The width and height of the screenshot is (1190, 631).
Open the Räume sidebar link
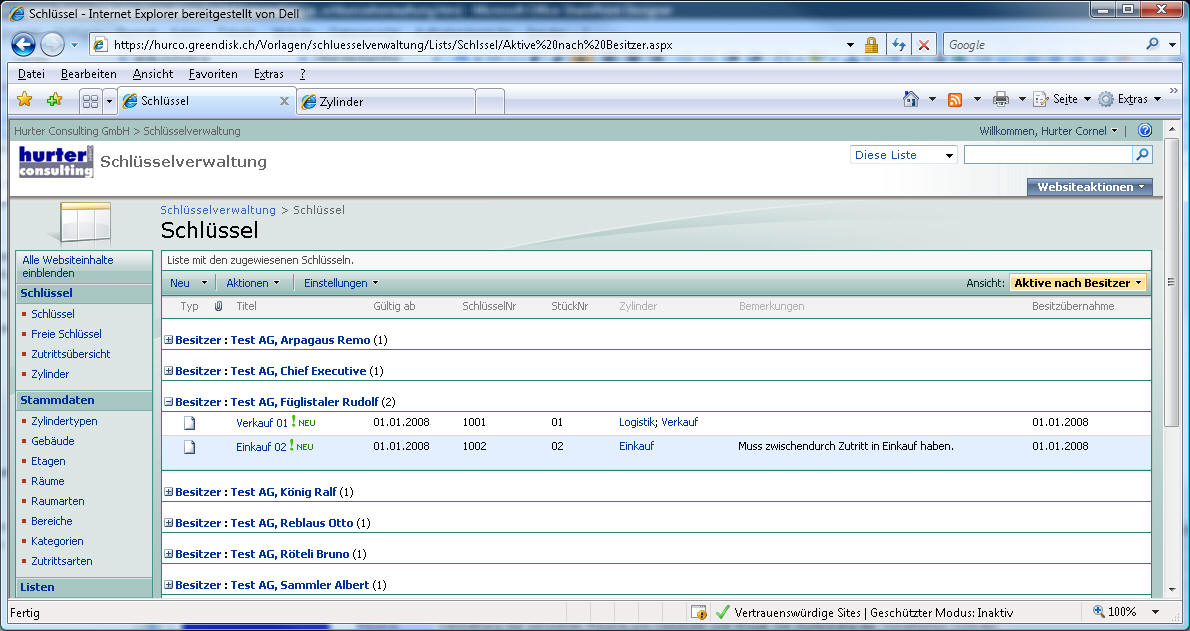pyautogui.click(x=48, y=481)
